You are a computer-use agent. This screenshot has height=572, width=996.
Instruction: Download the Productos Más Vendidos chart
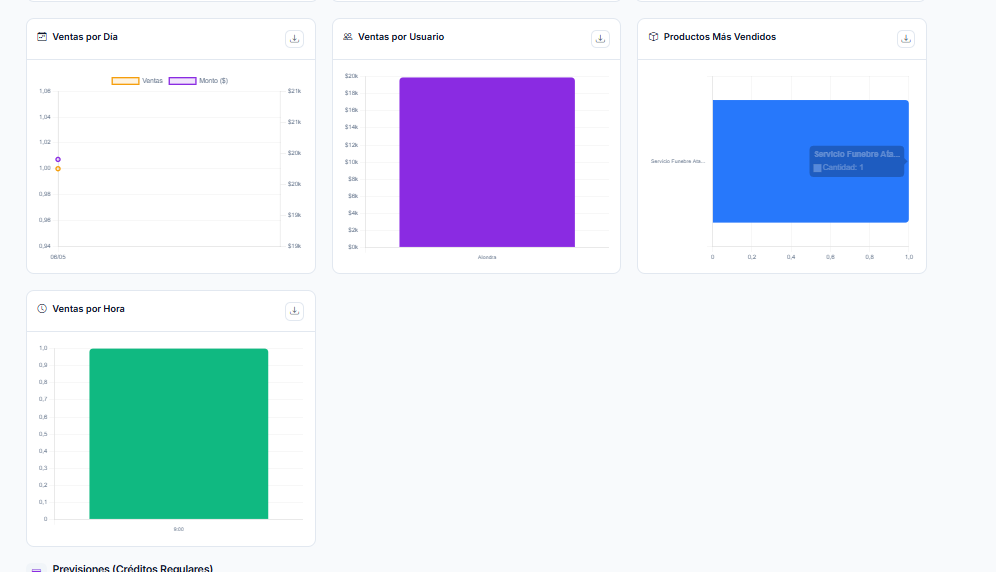[906, 39]
